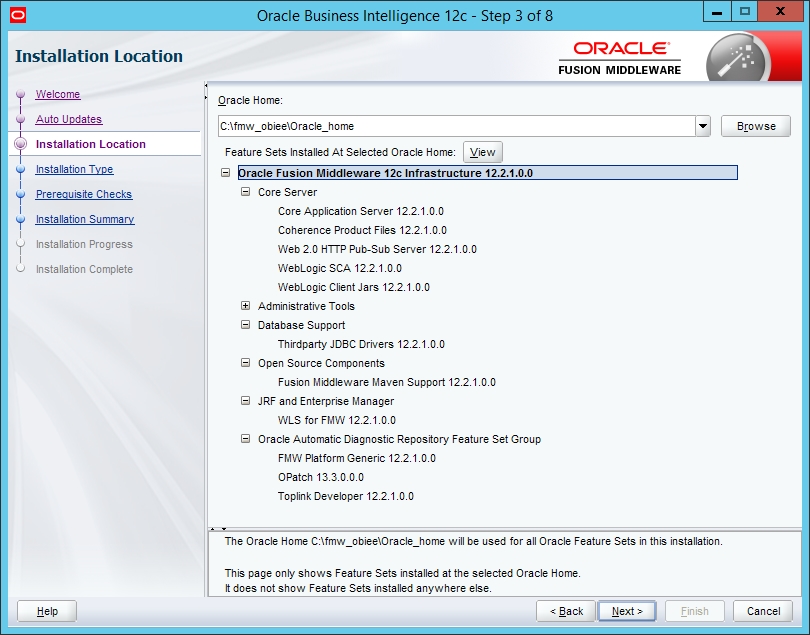Expand the Administrative Tools node
This screenshot has height=635, width=810.
[x=245, y=306]
